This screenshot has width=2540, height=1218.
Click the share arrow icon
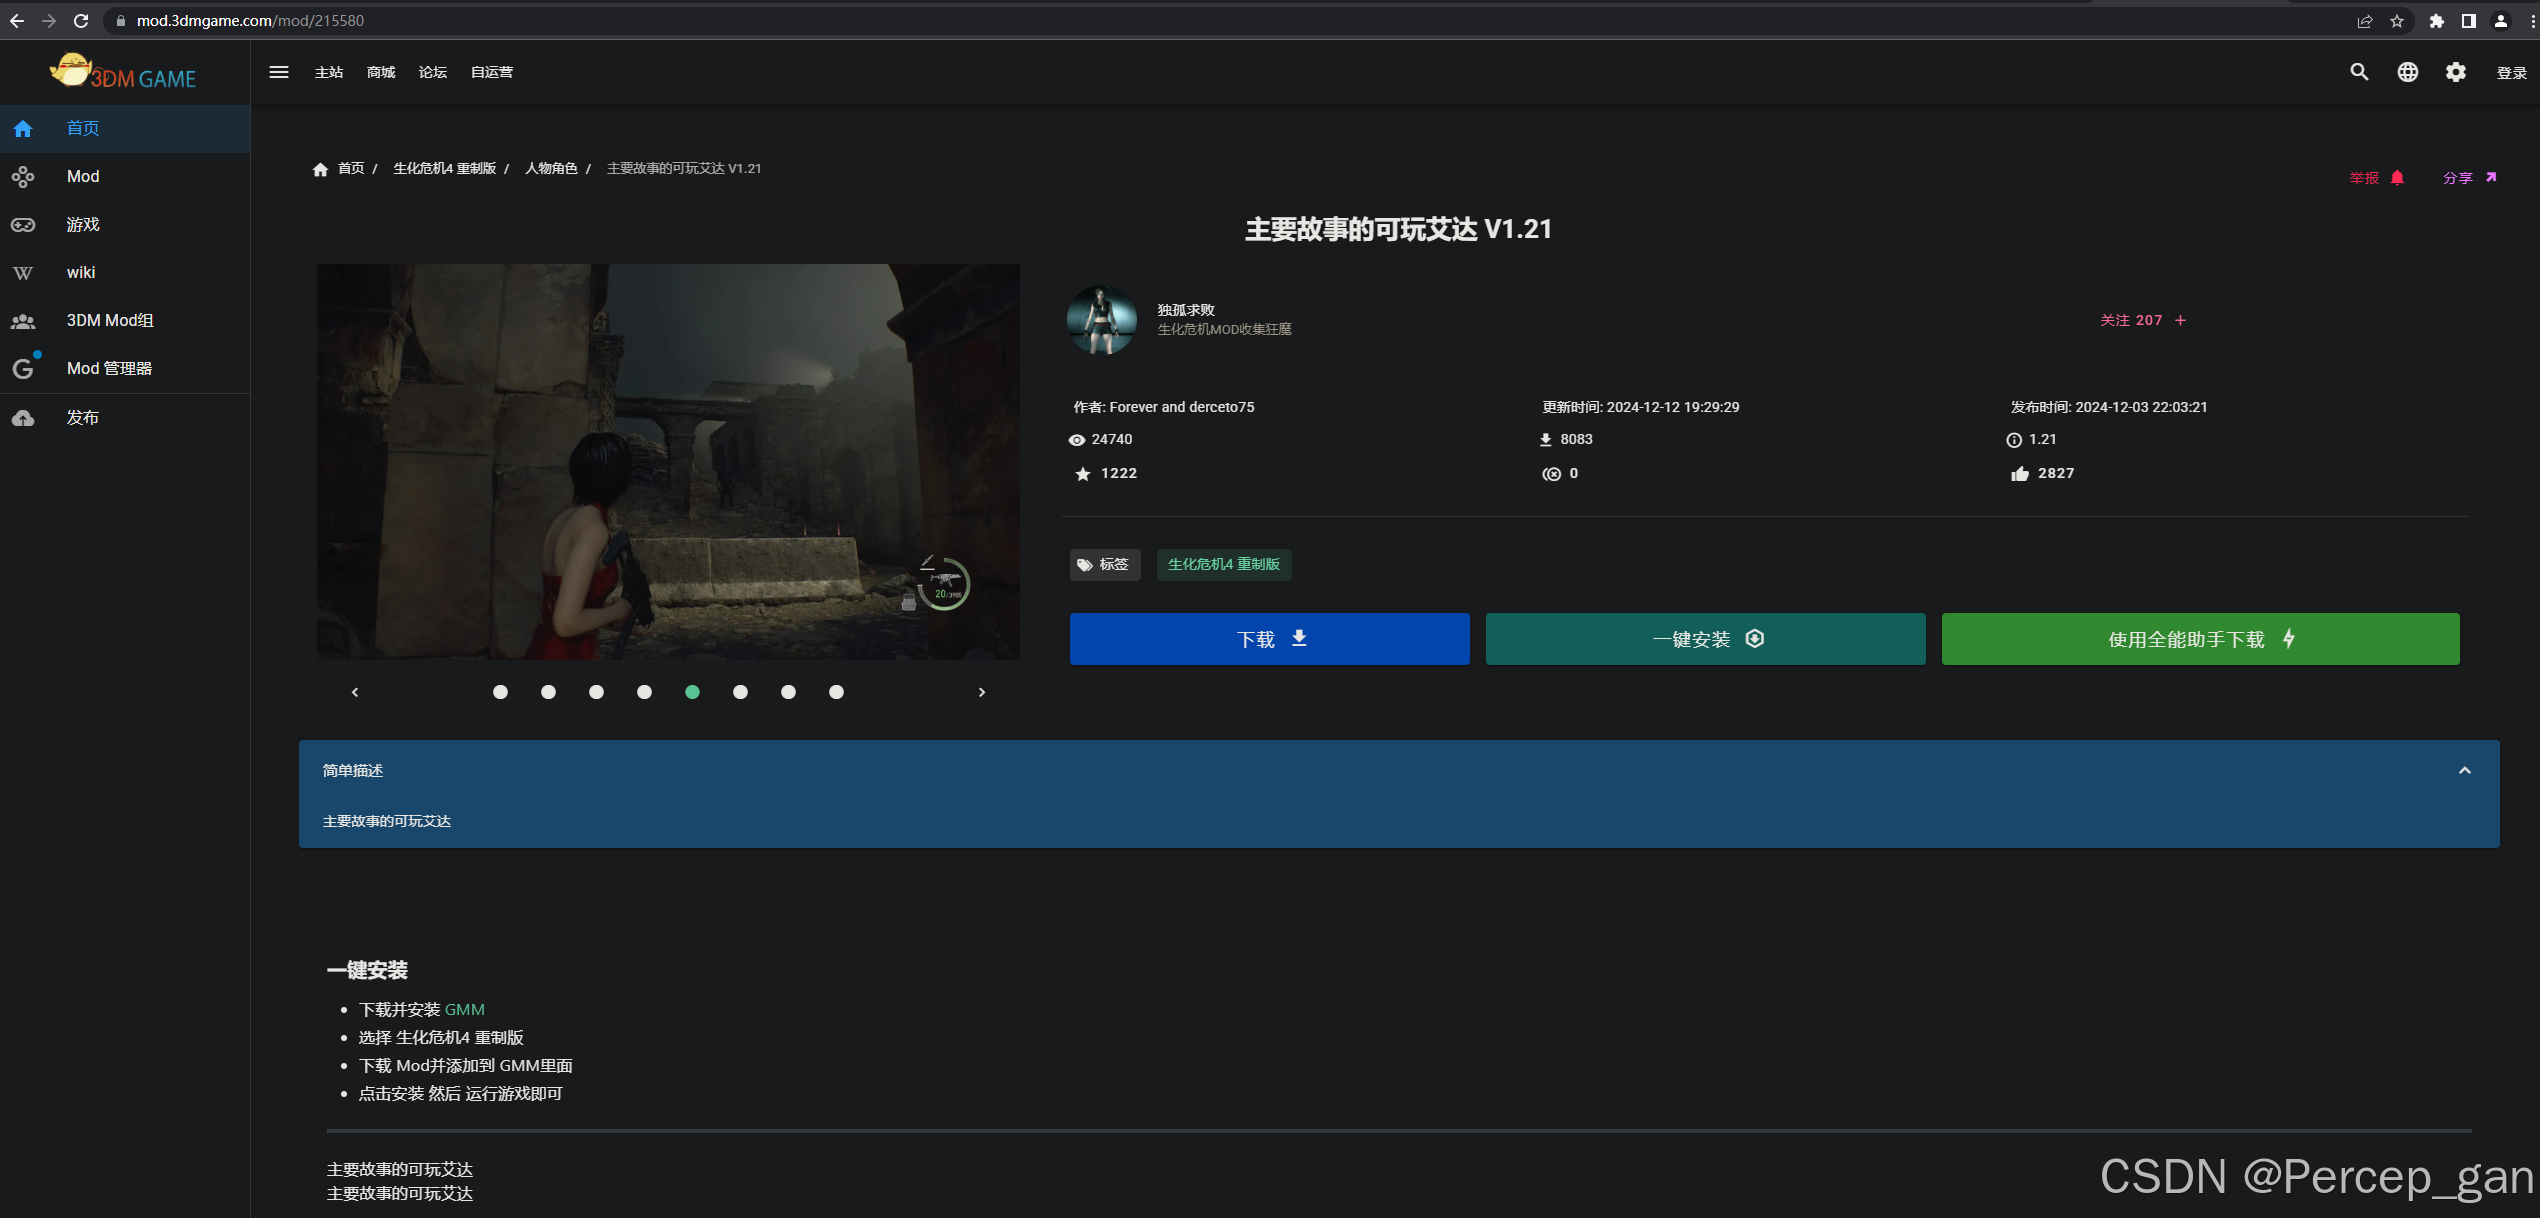click(2491, 178)
